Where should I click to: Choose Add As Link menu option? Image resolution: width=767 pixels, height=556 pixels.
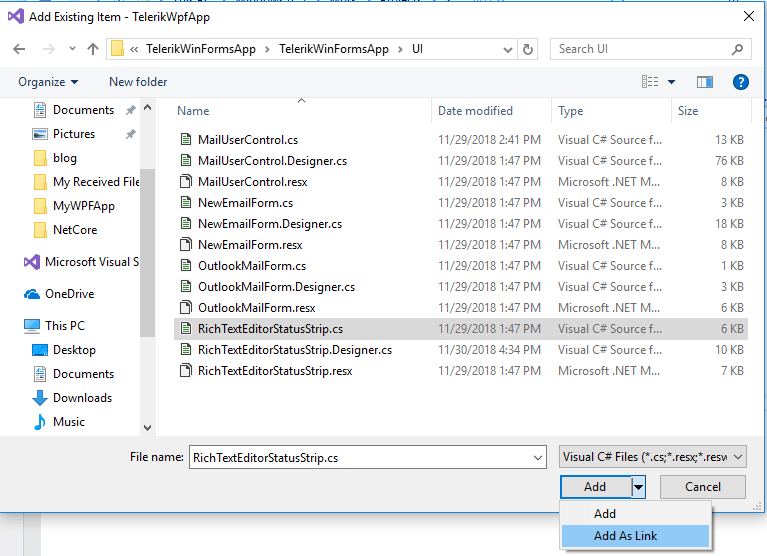tap(635, 536)
